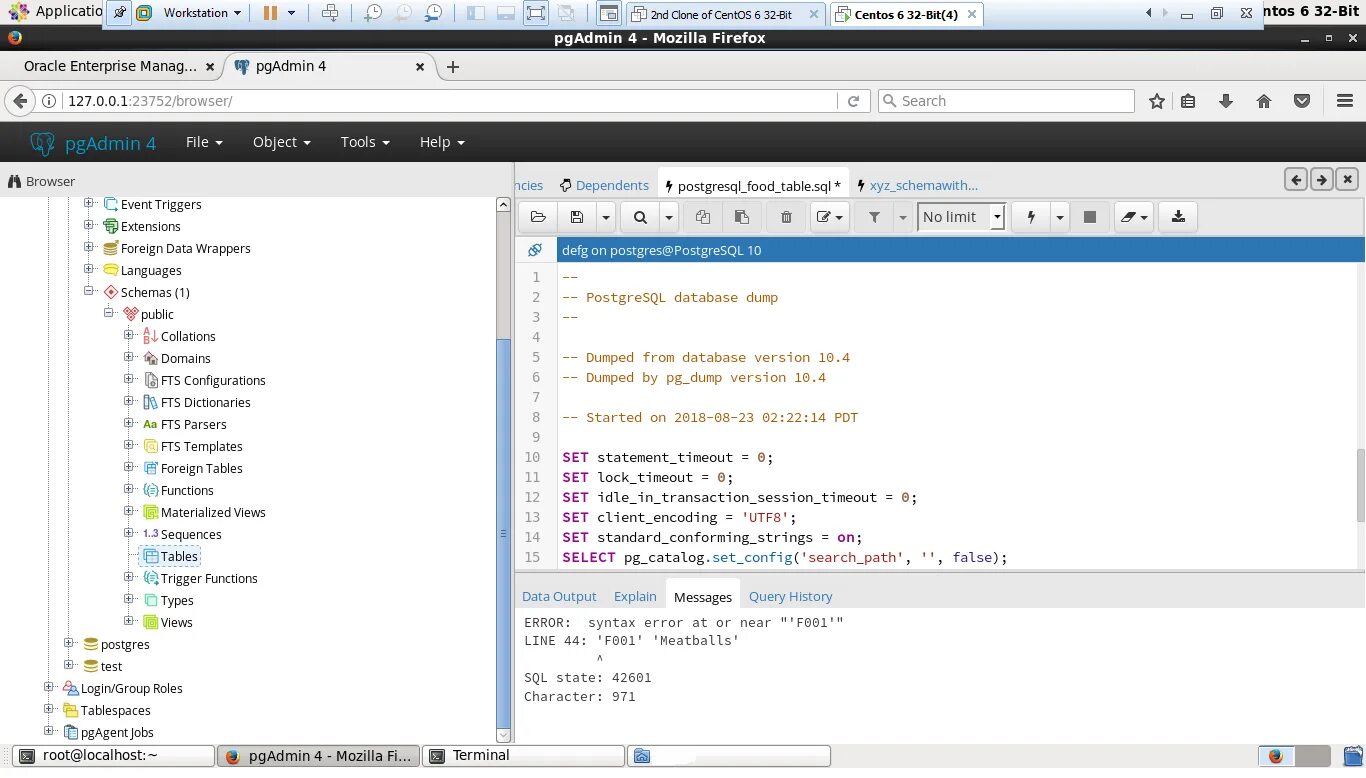1366x778 pixels.
Task: Save the query file
Action: pyautogui.click(x=576, y=217)
